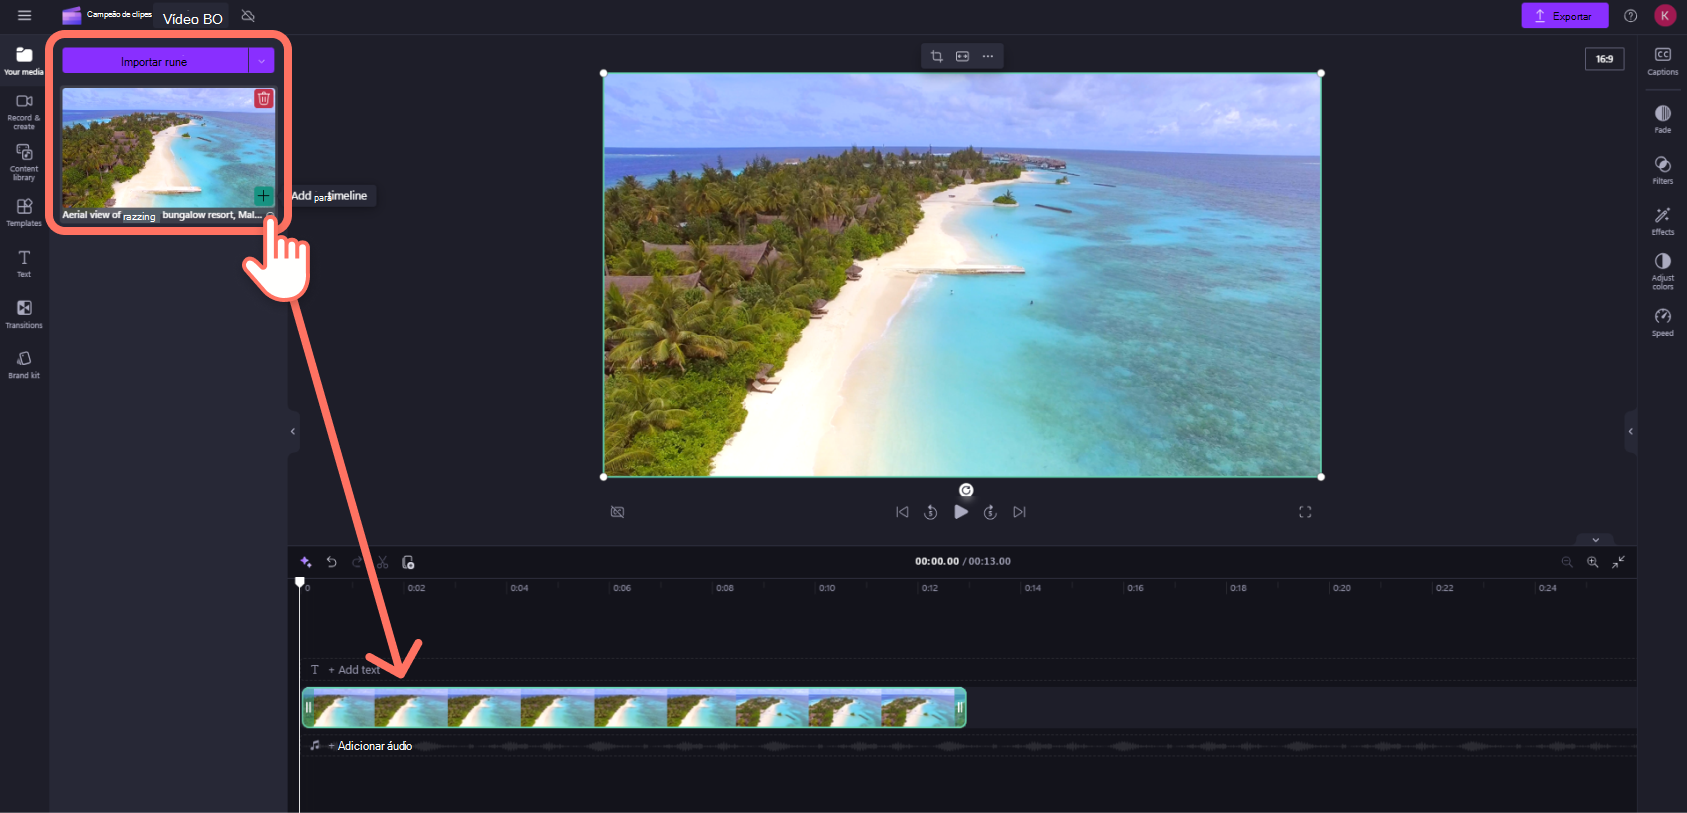
Task: Skip to the end of video
Action: click(x=1019, y=512)
